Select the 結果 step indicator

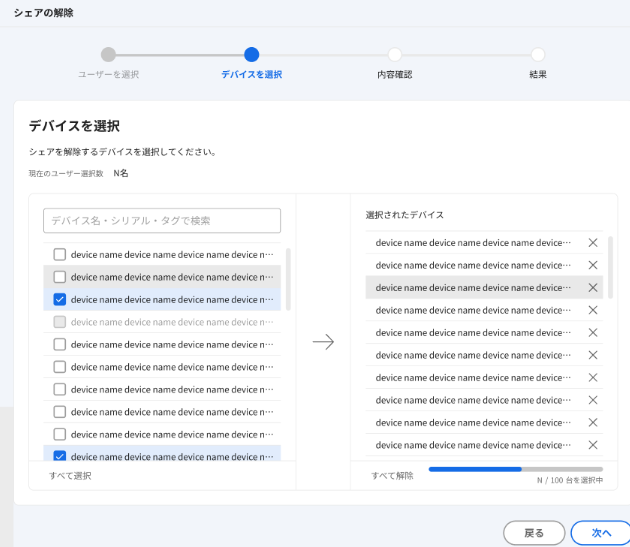(x=538, y=55)
